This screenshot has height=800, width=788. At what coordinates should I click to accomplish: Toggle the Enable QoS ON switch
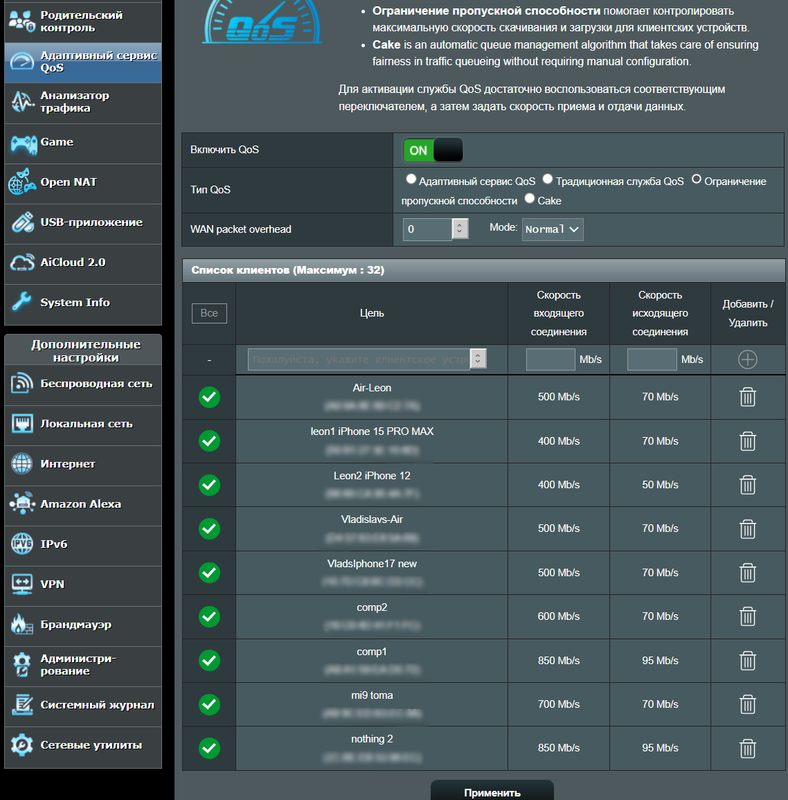[x=433, y=151]
